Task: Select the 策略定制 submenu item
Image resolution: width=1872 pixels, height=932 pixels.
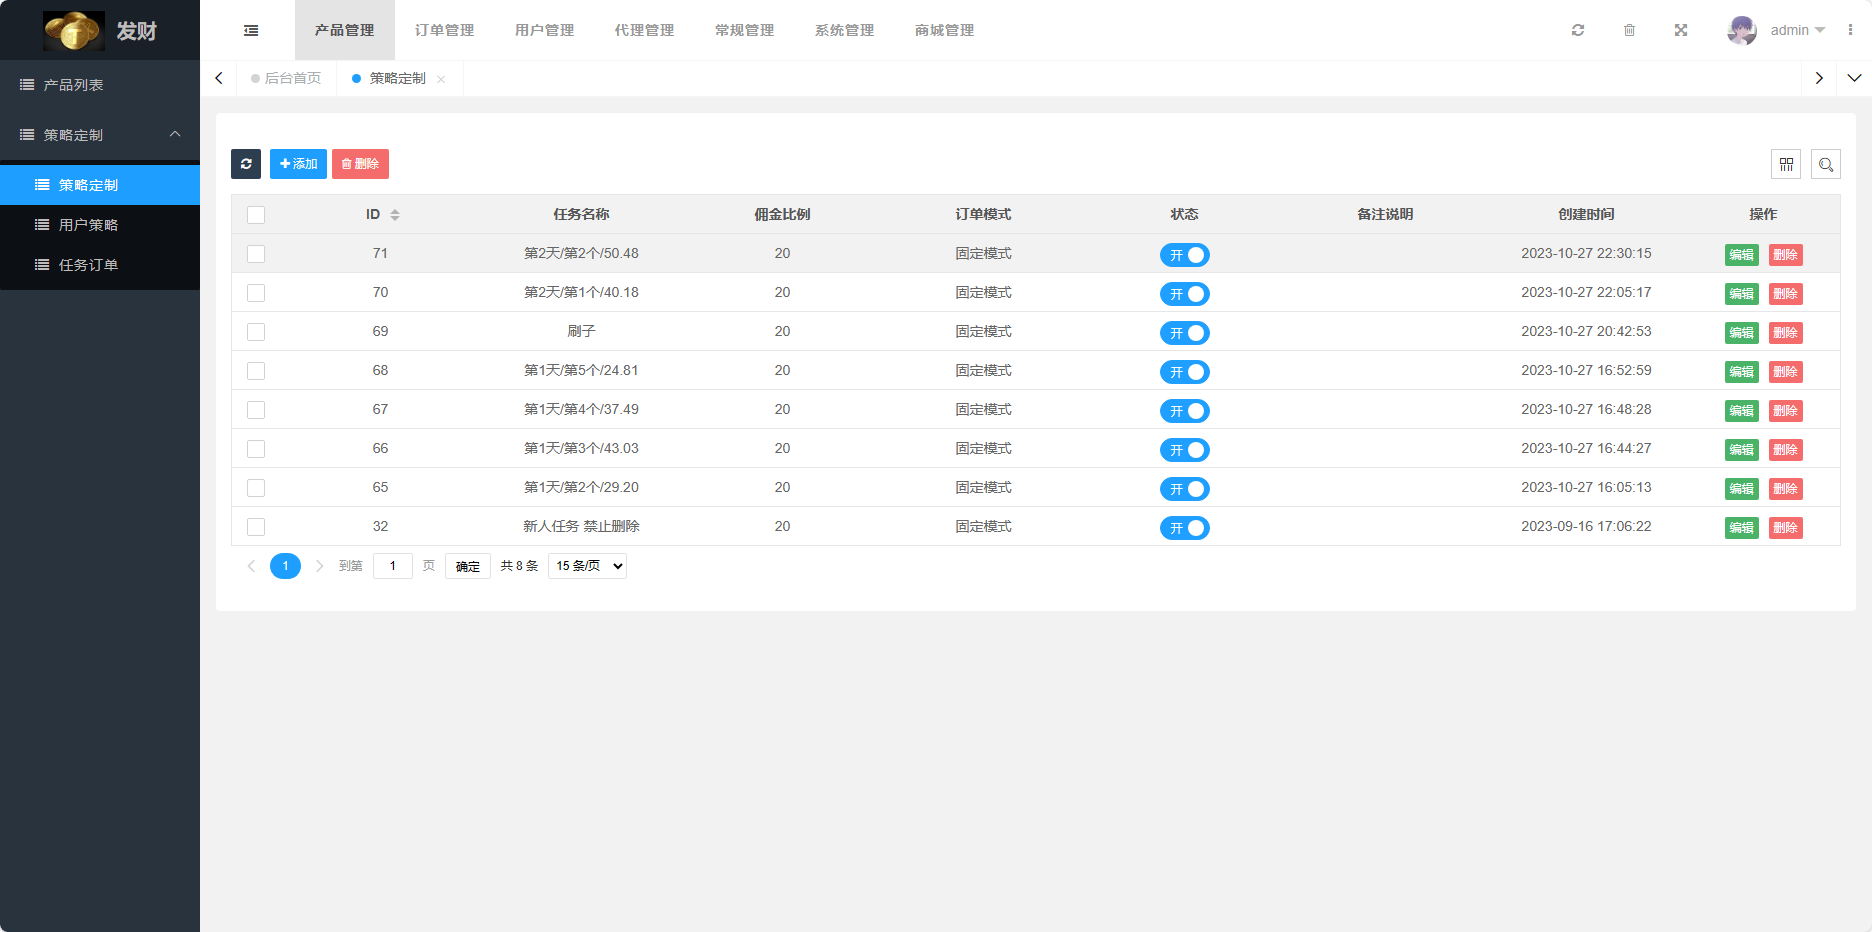Action: [100, 185]
